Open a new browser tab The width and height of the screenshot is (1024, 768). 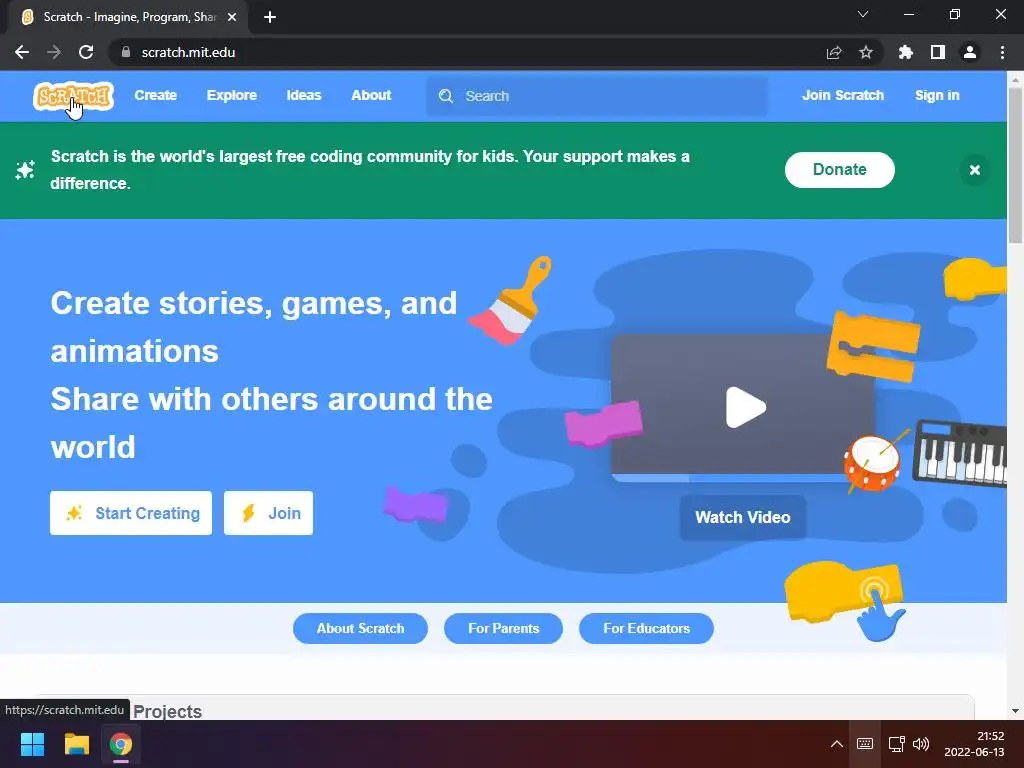(270, 17)
